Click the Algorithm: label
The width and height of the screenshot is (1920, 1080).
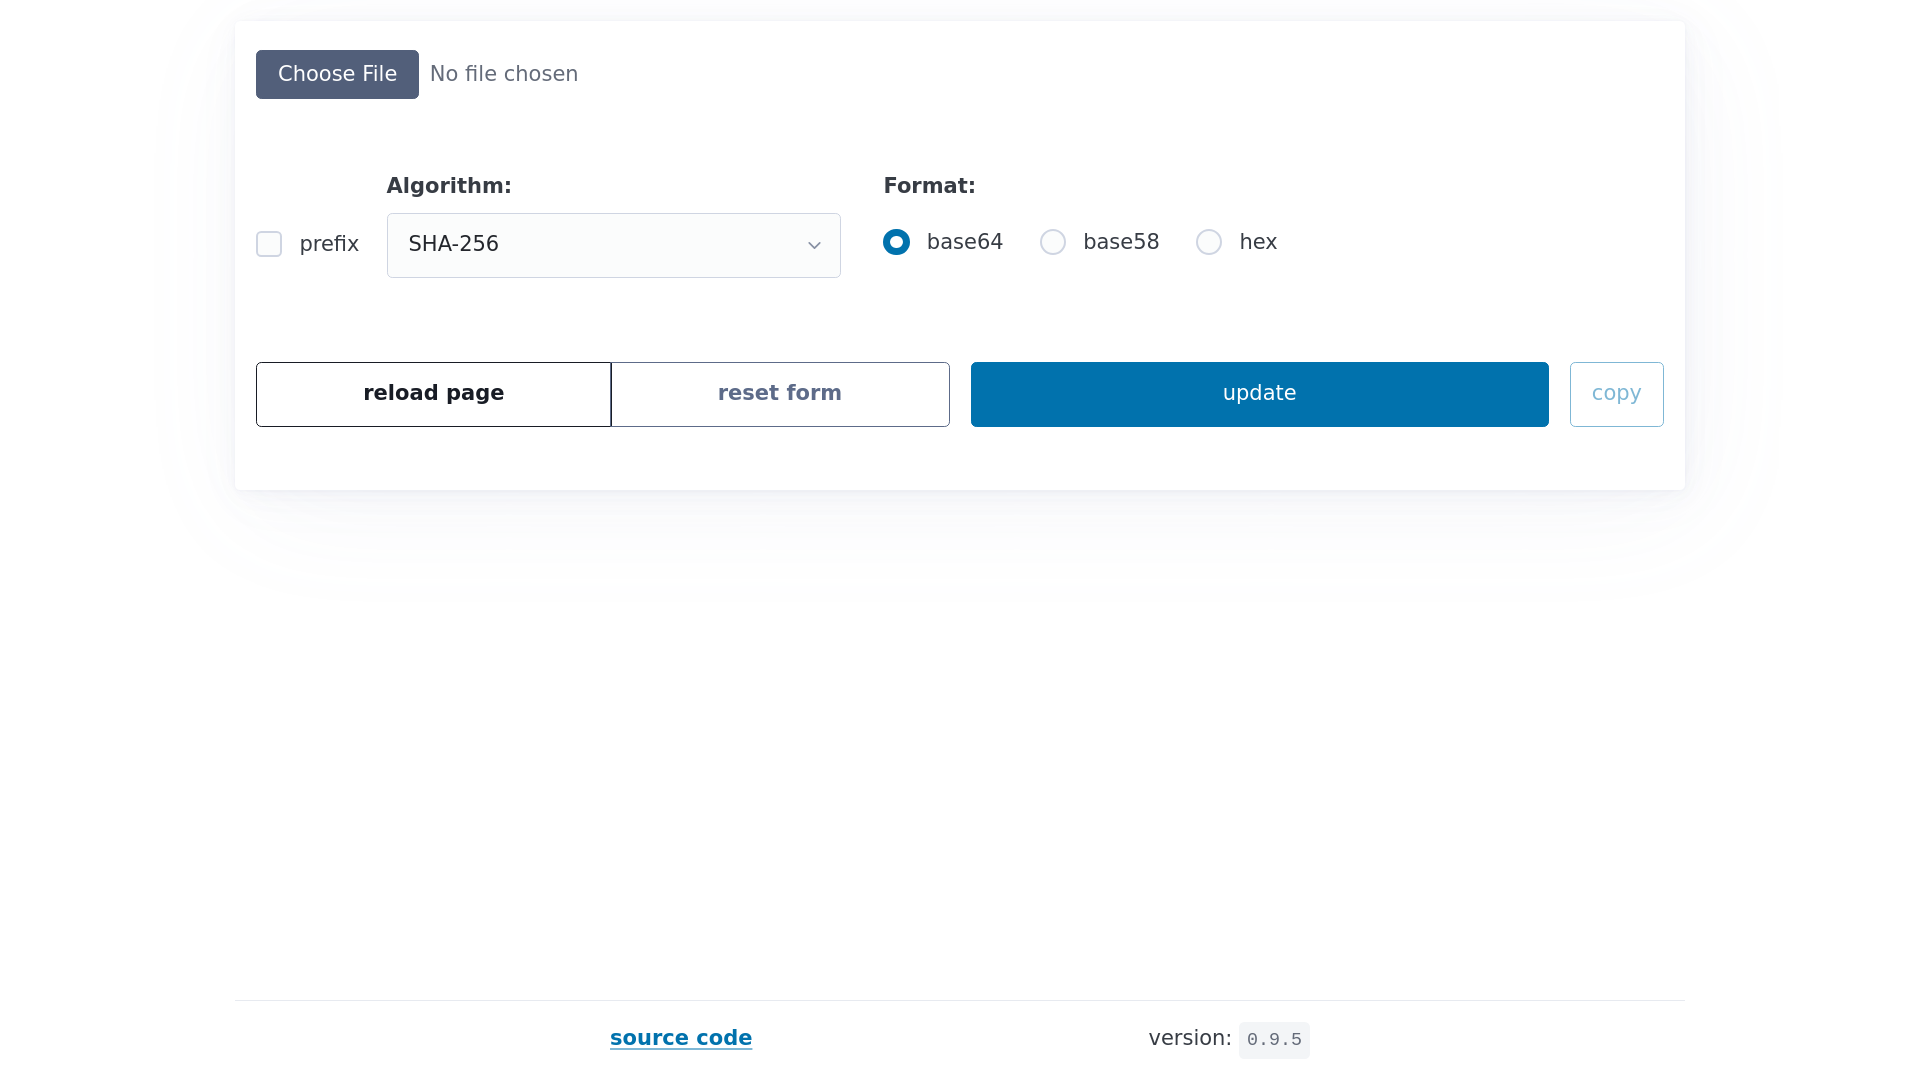pos(449,186)
